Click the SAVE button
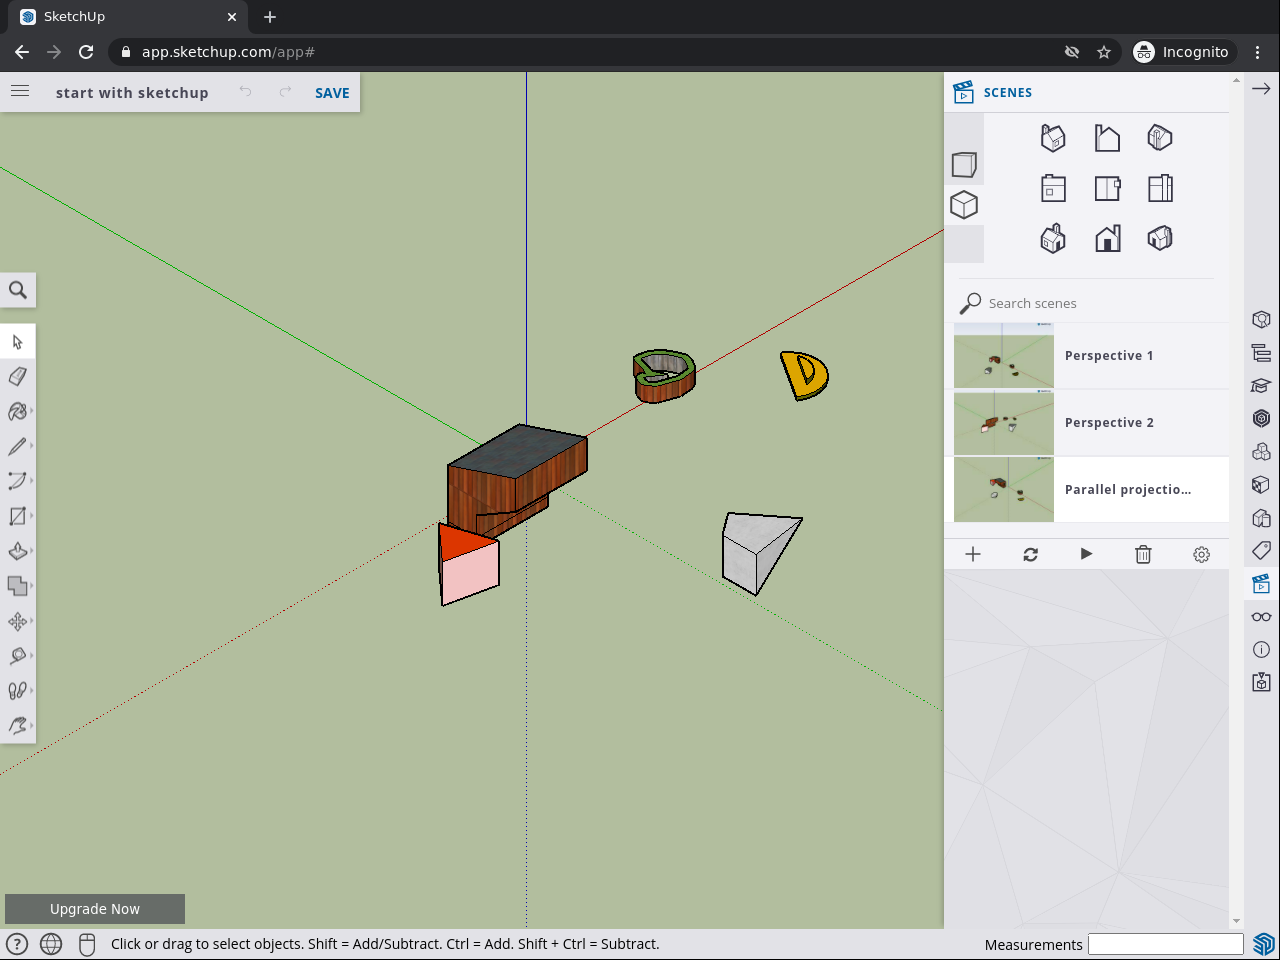1280x960 pixels. tap(332, 93)
